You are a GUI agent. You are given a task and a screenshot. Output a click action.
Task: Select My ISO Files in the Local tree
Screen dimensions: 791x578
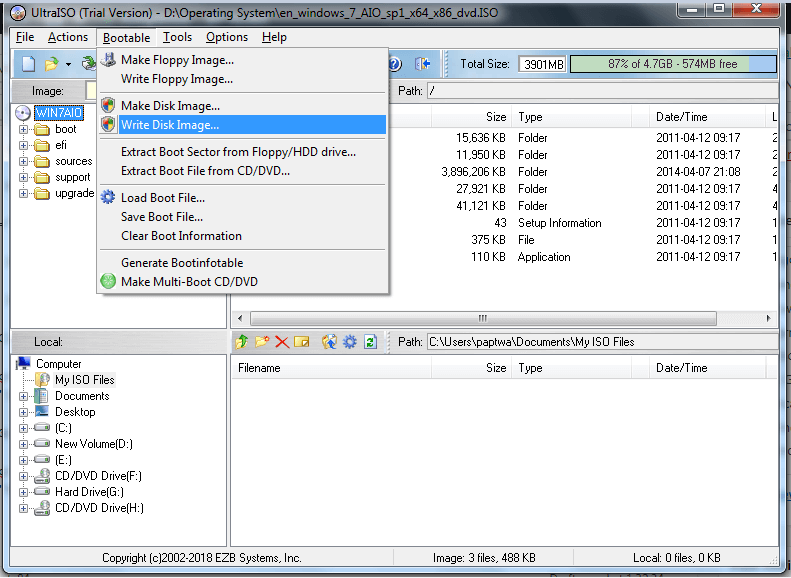coord(84,380)
